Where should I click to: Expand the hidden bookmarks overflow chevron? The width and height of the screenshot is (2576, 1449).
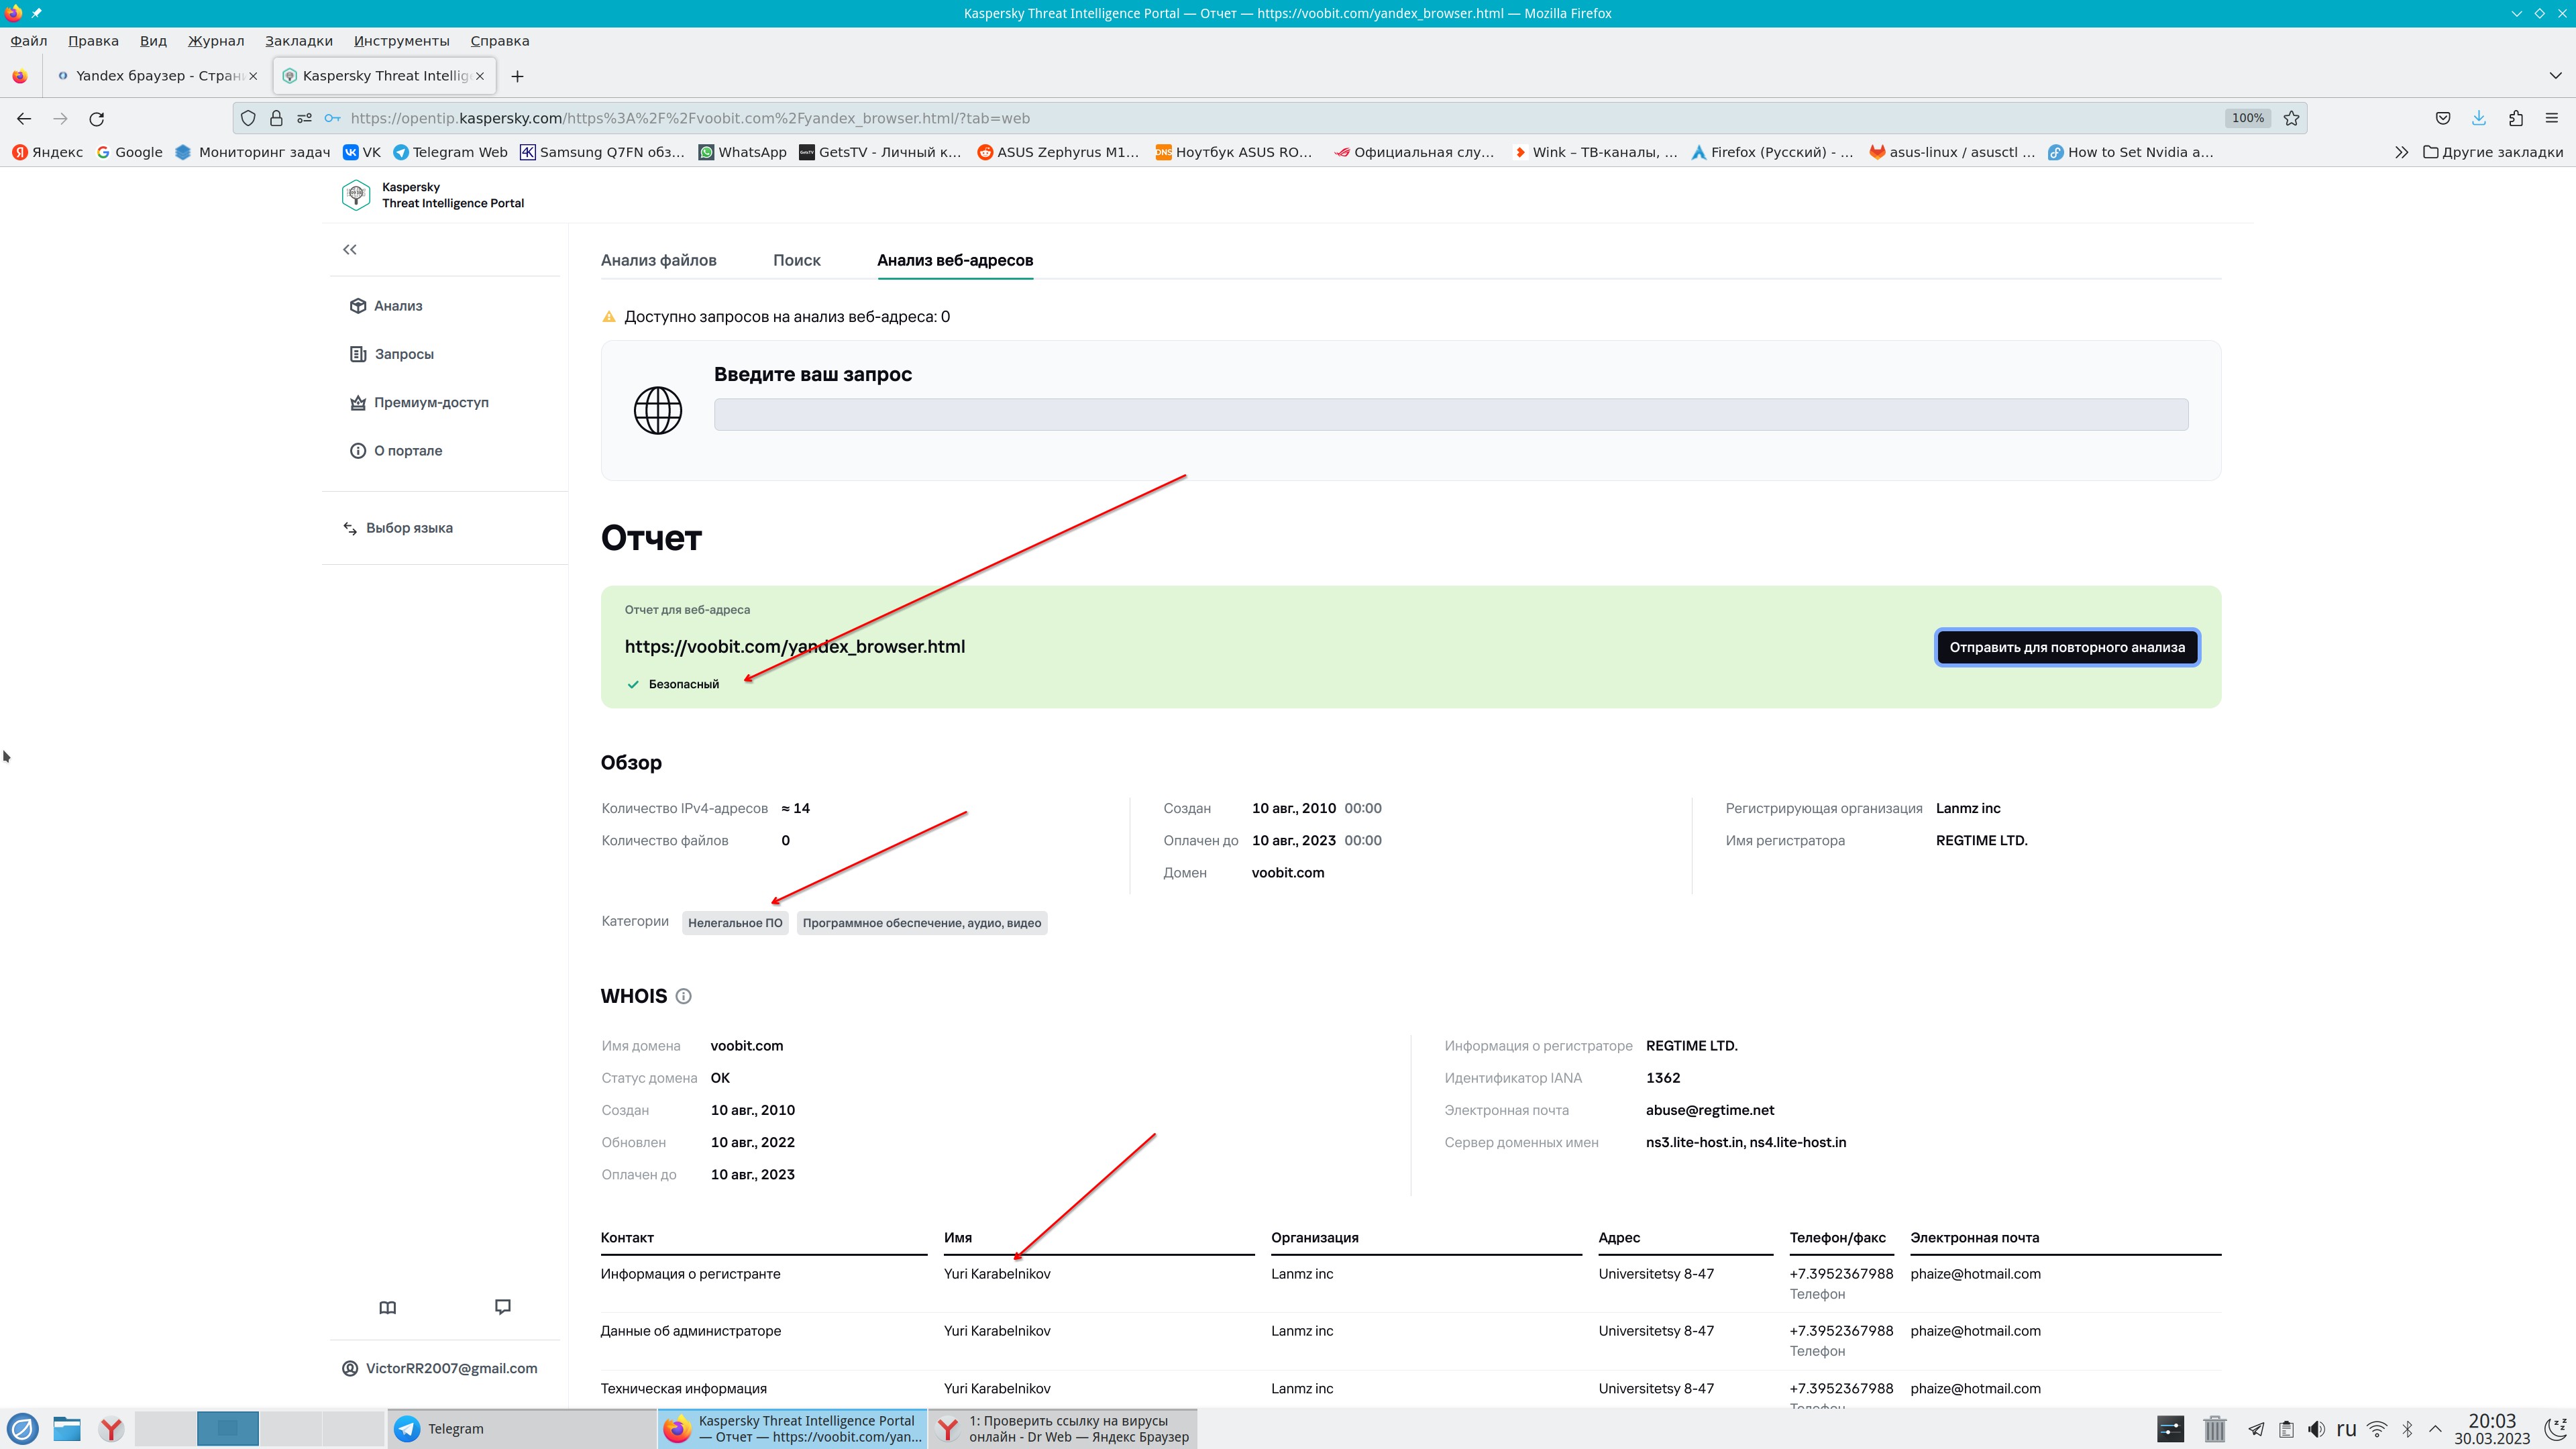coord(2401,152)
